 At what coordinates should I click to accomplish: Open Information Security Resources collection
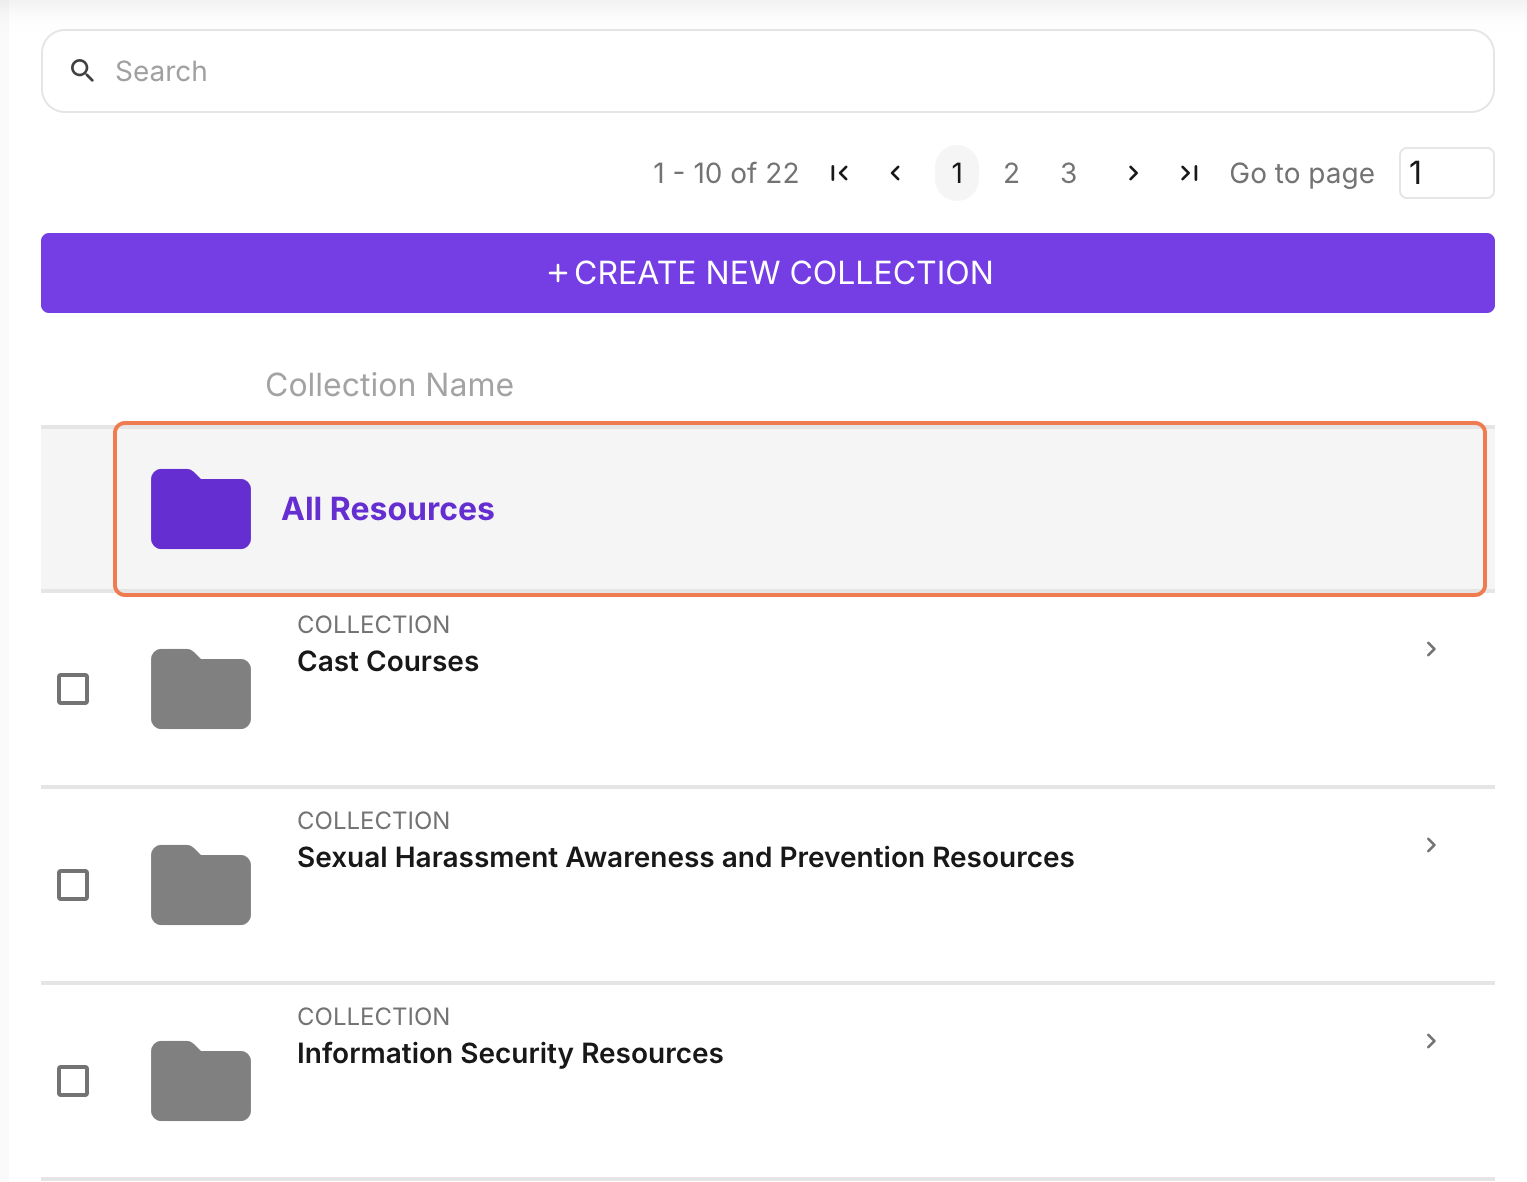coord(510,1053)
